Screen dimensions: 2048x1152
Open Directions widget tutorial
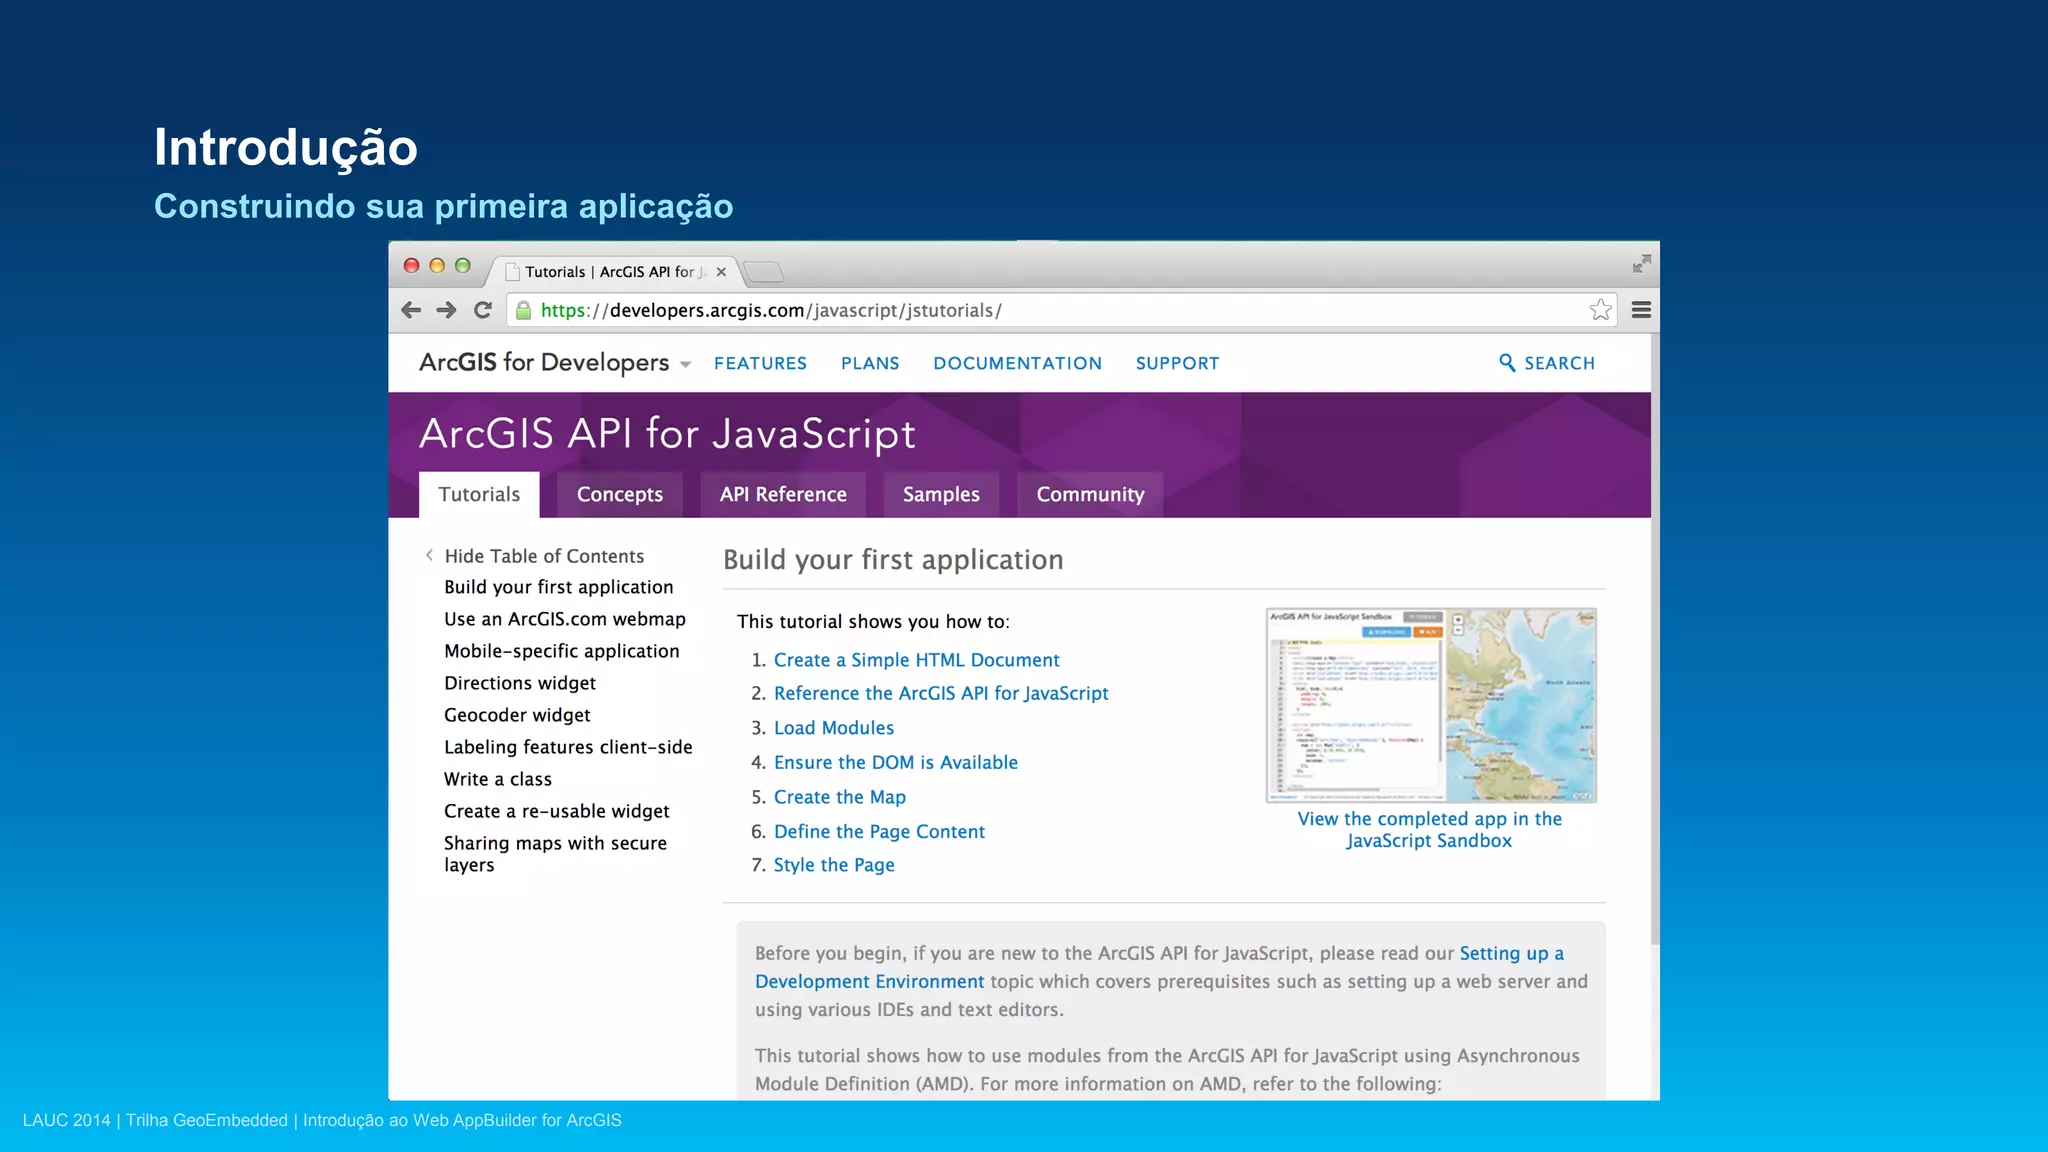coord(520,683)
